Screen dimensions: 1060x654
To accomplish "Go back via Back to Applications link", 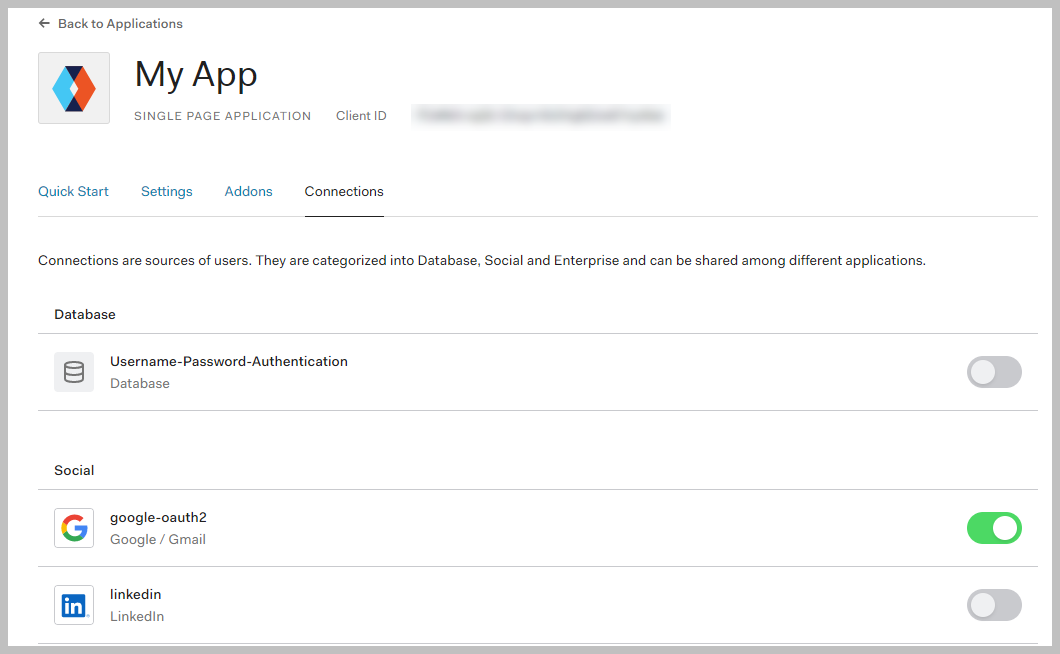I will pos(120,23).
